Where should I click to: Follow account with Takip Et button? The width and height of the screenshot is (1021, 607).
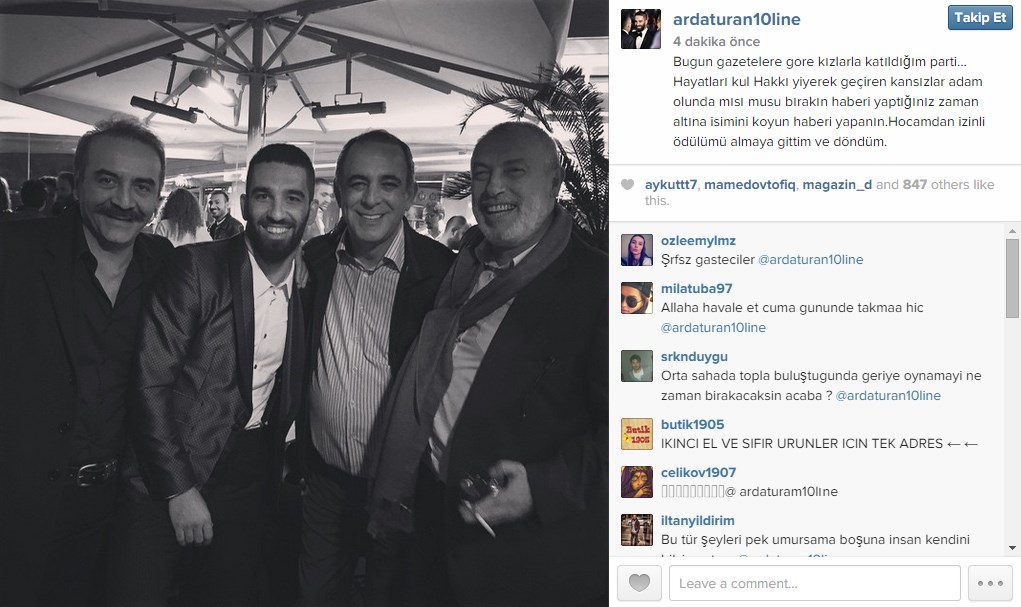(x=980, y=18)
